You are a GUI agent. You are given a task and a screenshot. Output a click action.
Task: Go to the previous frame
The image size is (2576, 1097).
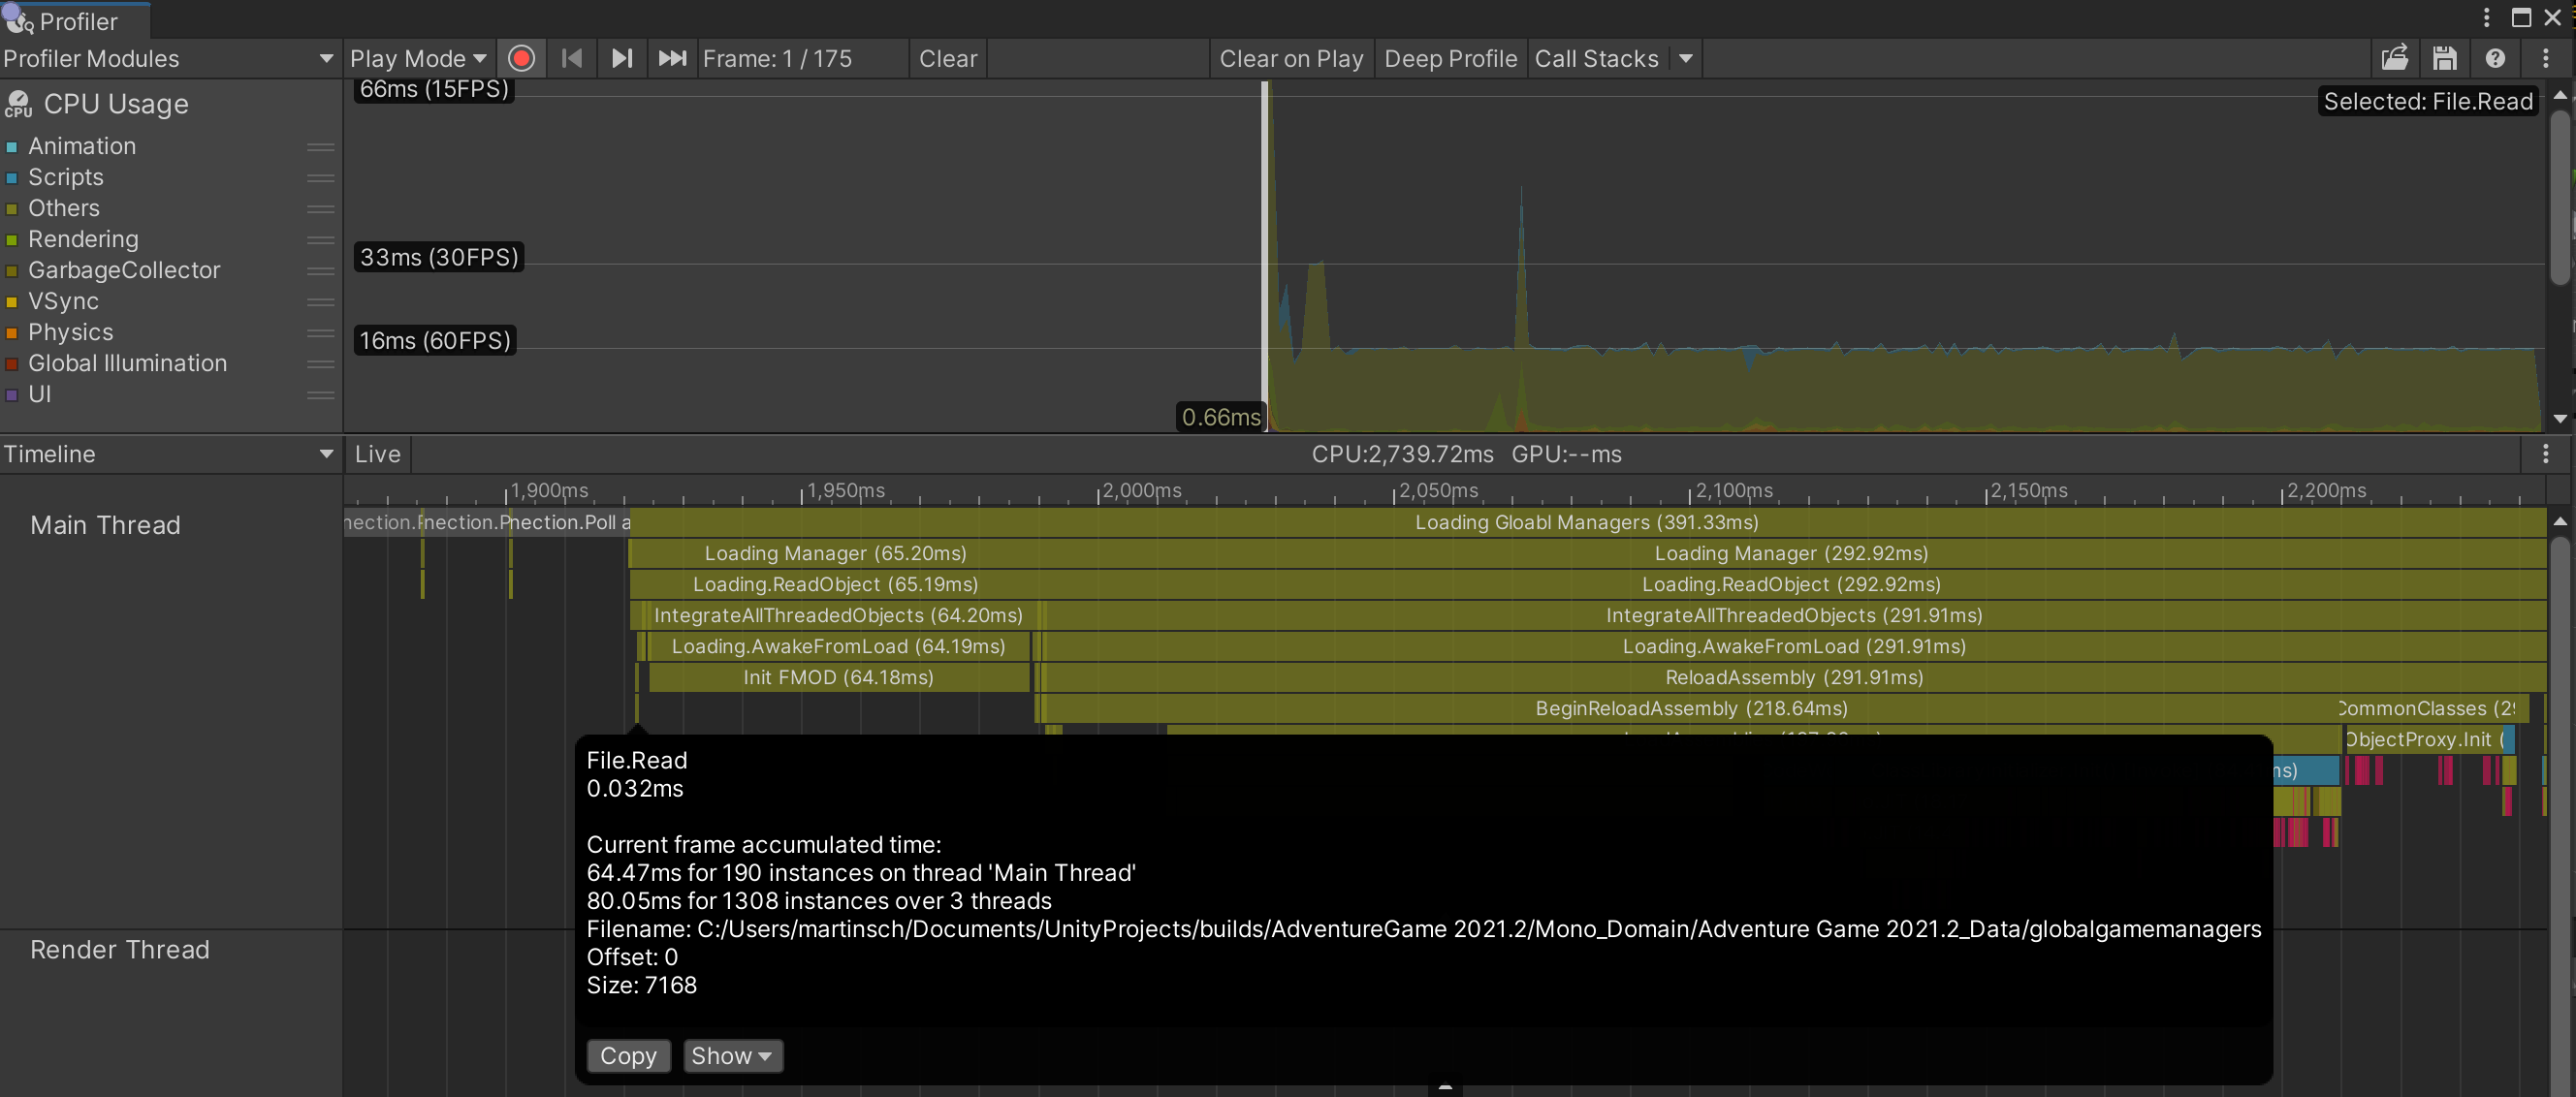(572, 59)
